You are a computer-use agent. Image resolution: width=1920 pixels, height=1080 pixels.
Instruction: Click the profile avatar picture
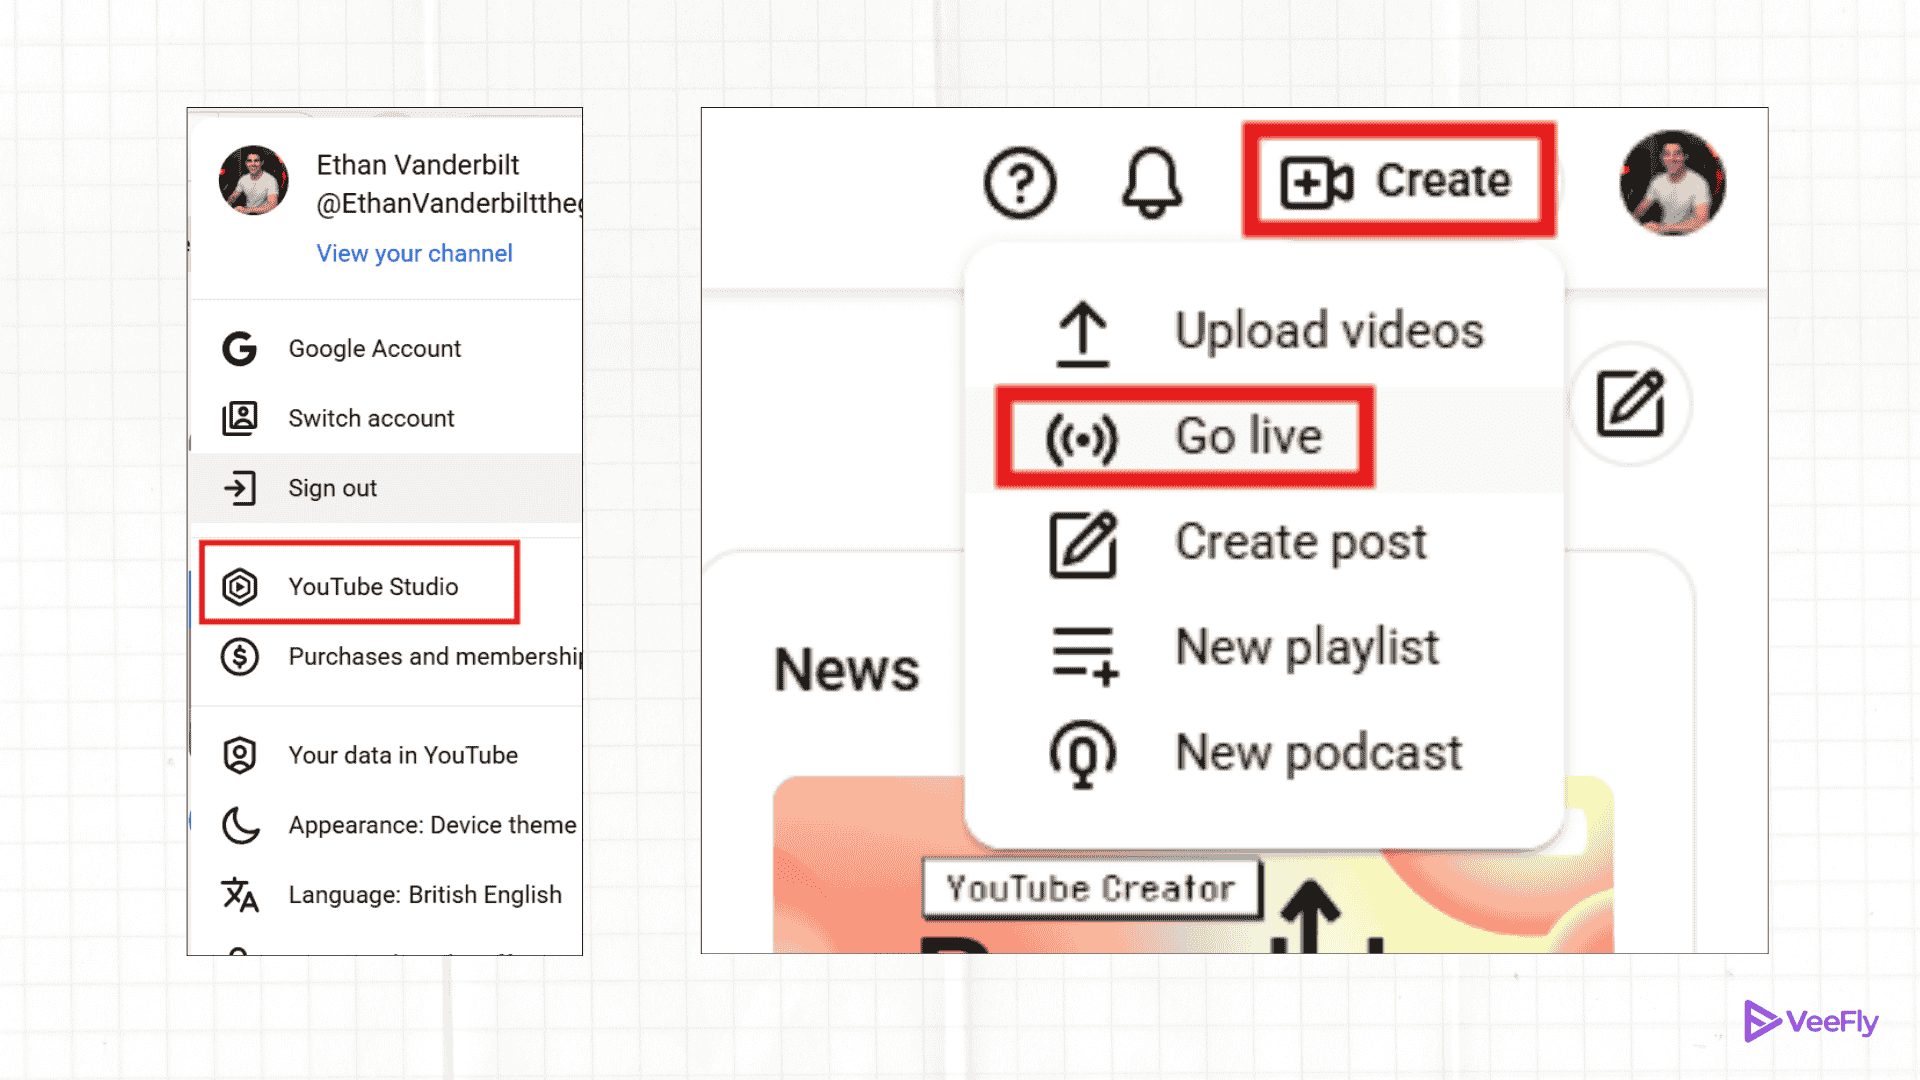point(1671,183)
